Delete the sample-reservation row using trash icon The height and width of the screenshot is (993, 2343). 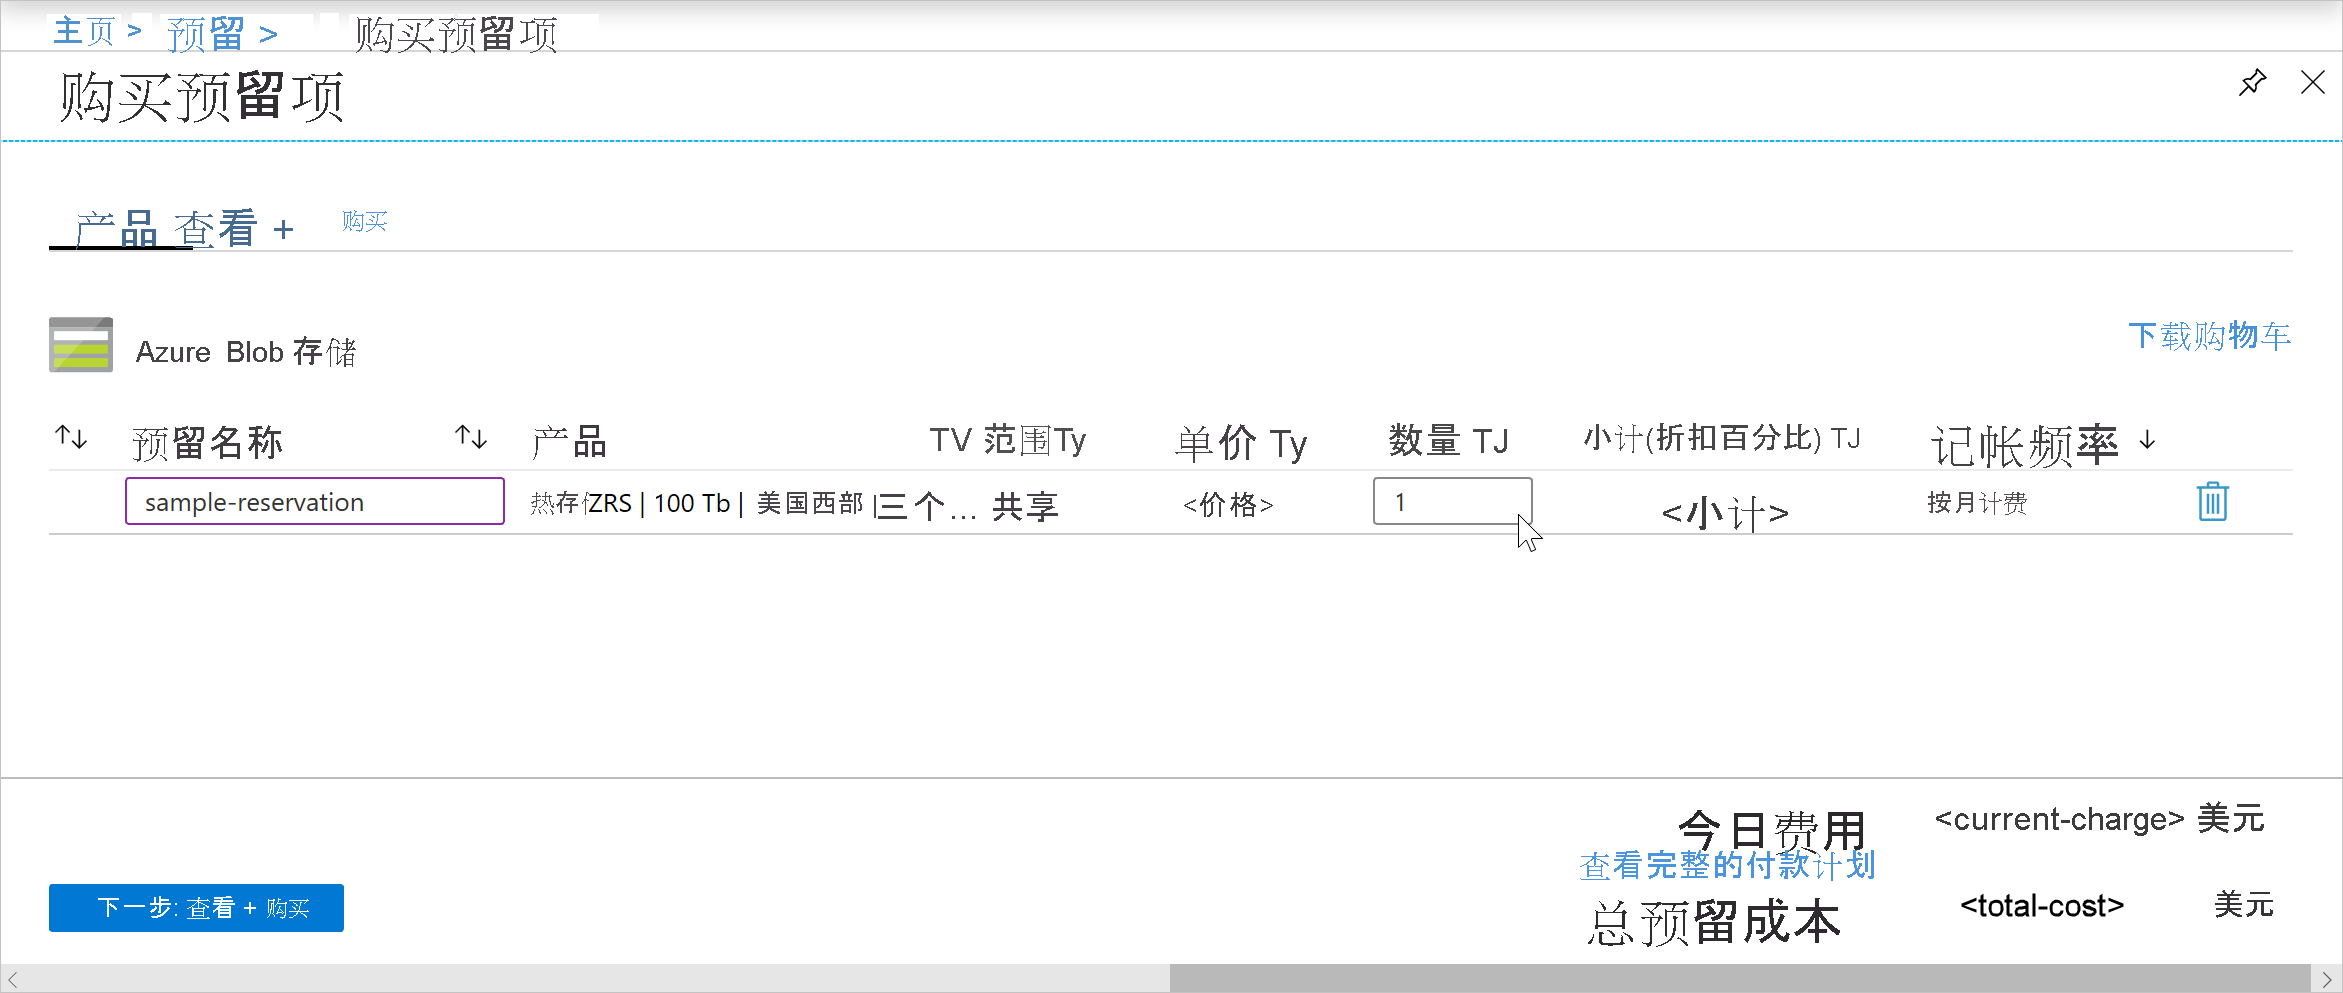(x=2211, y=502)
